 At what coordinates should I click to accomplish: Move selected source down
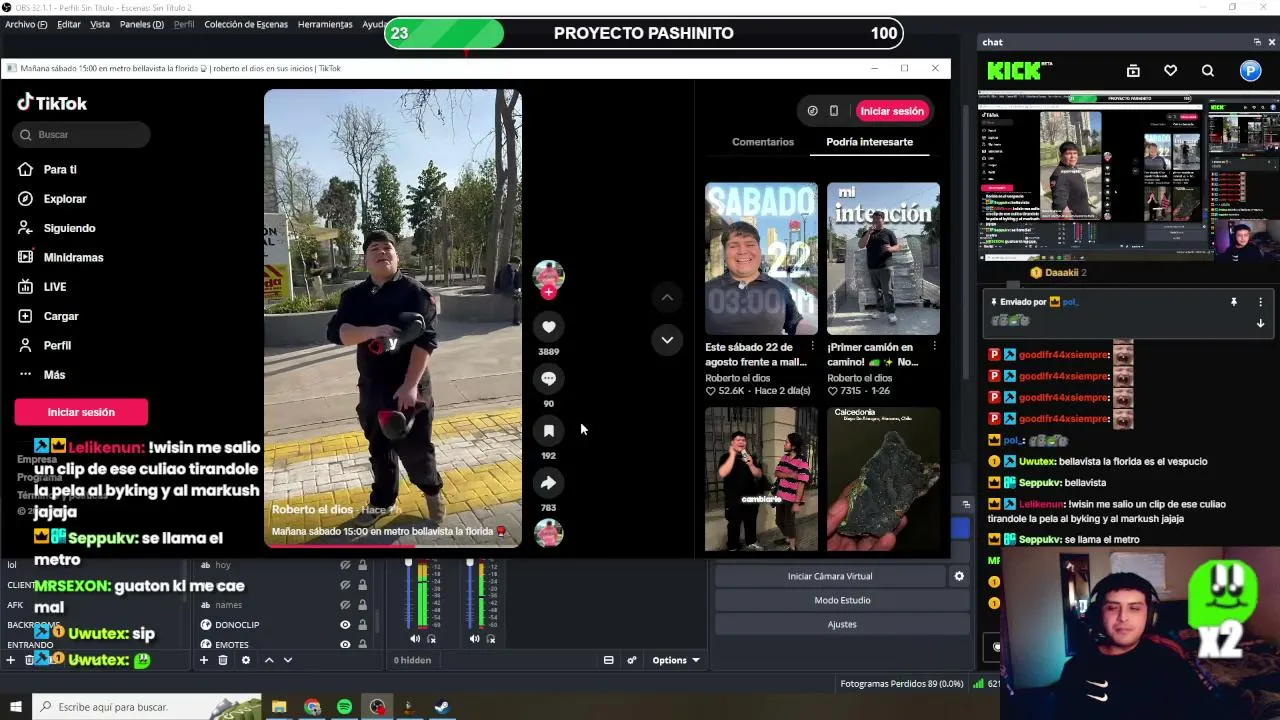coord(288,660)
